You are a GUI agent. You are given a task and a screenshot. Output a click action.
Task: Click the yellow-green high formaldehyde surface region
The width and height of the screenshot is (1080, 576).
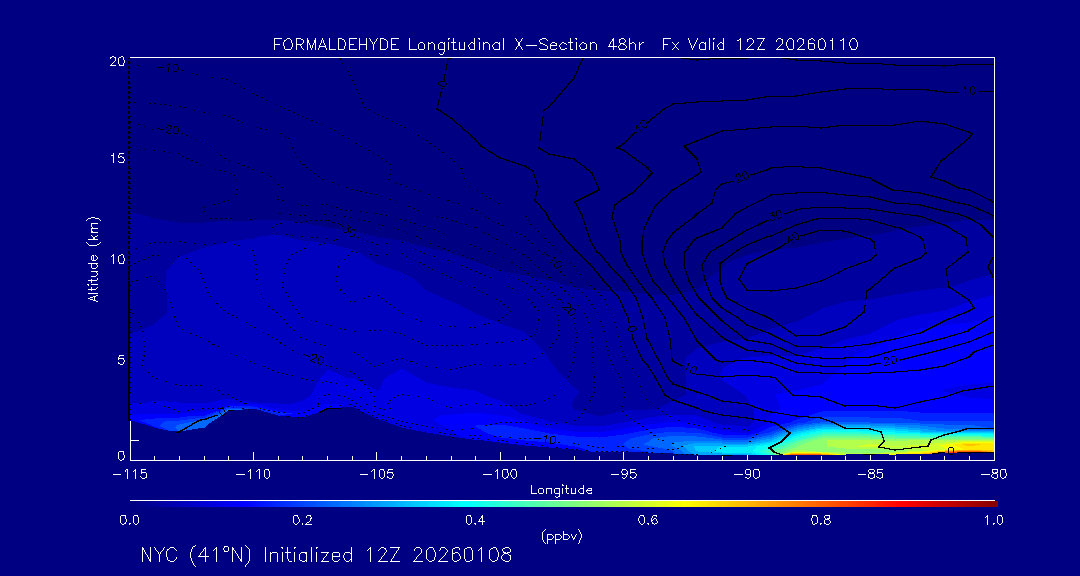[830, 440]
